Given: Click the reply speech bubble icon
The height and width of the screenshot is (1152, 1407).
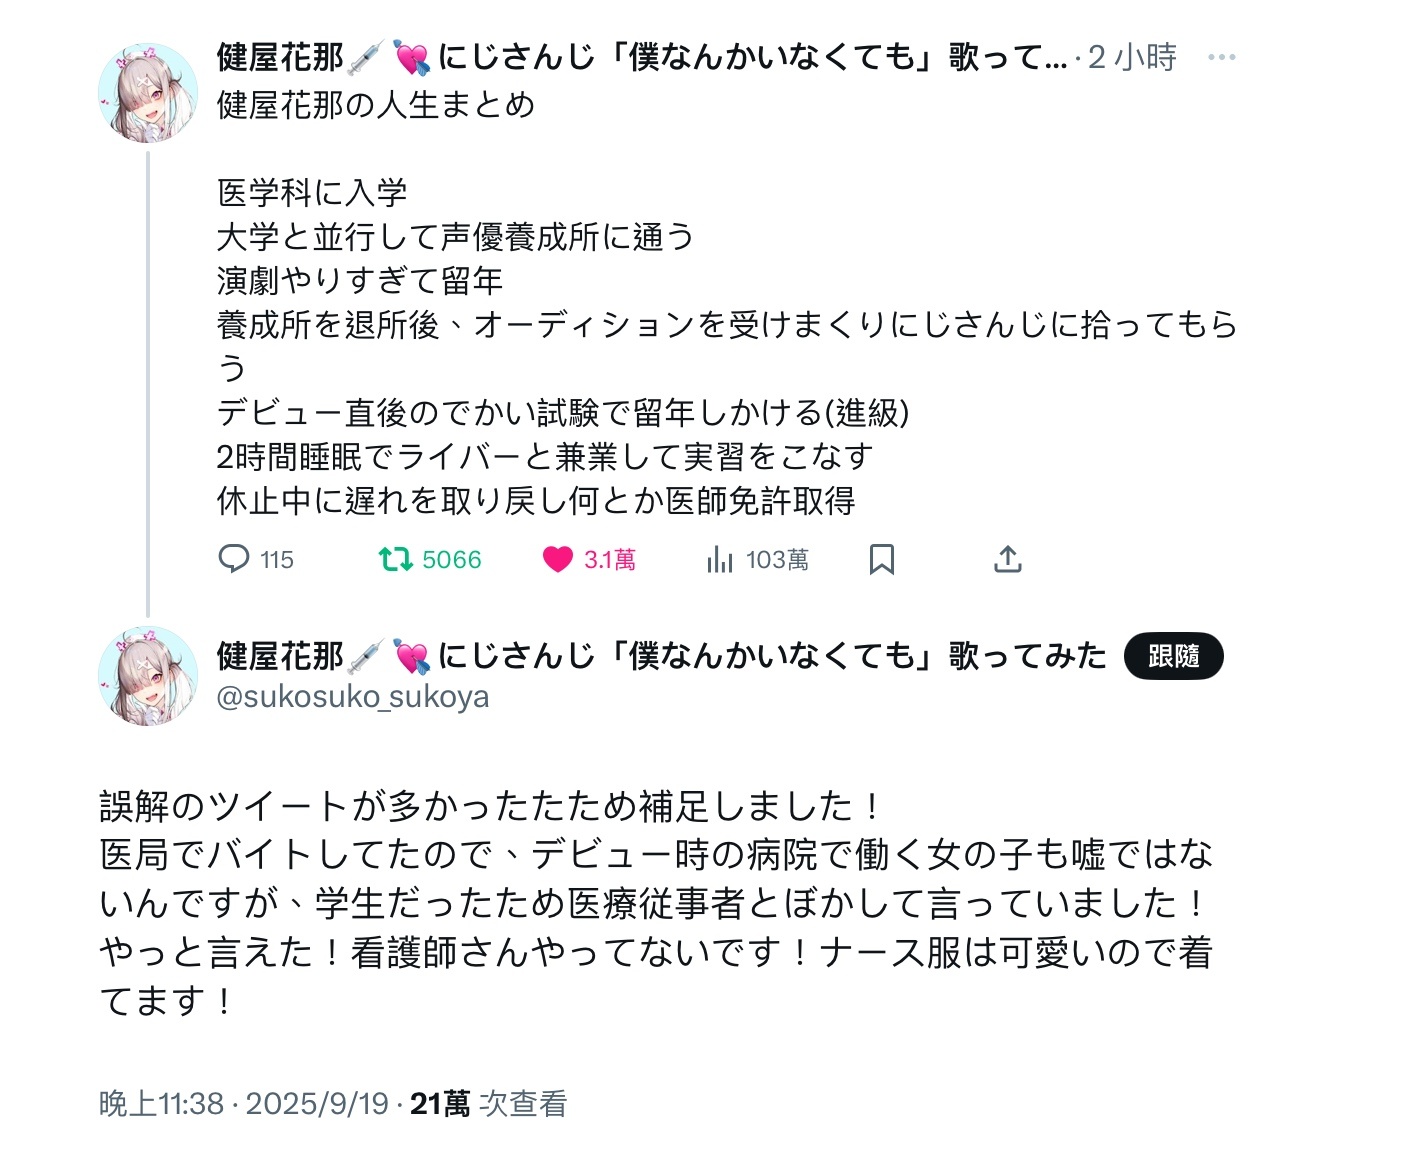Looking at the screenshot, I should (233, 558).
